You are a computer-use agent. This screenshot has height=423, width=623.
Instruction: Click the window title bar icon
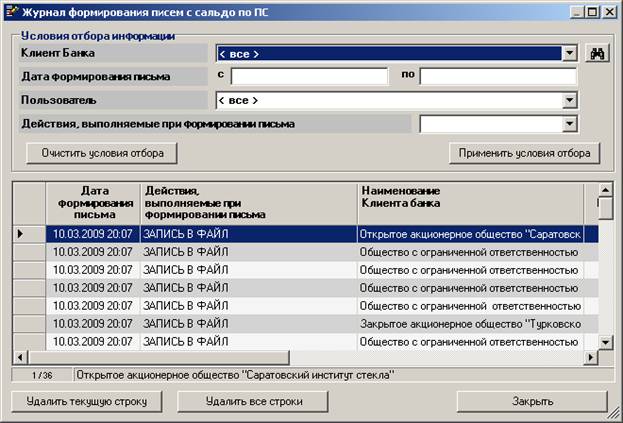[11, 11]
